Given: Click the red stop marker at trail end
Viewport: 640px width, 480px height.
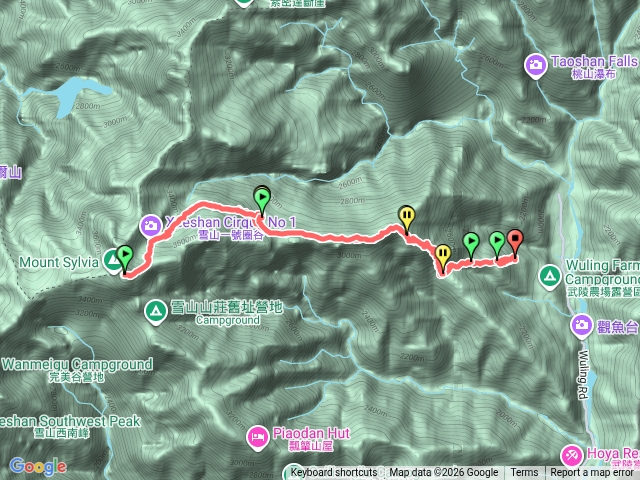Looking at the screenshot, I should 515,240.
